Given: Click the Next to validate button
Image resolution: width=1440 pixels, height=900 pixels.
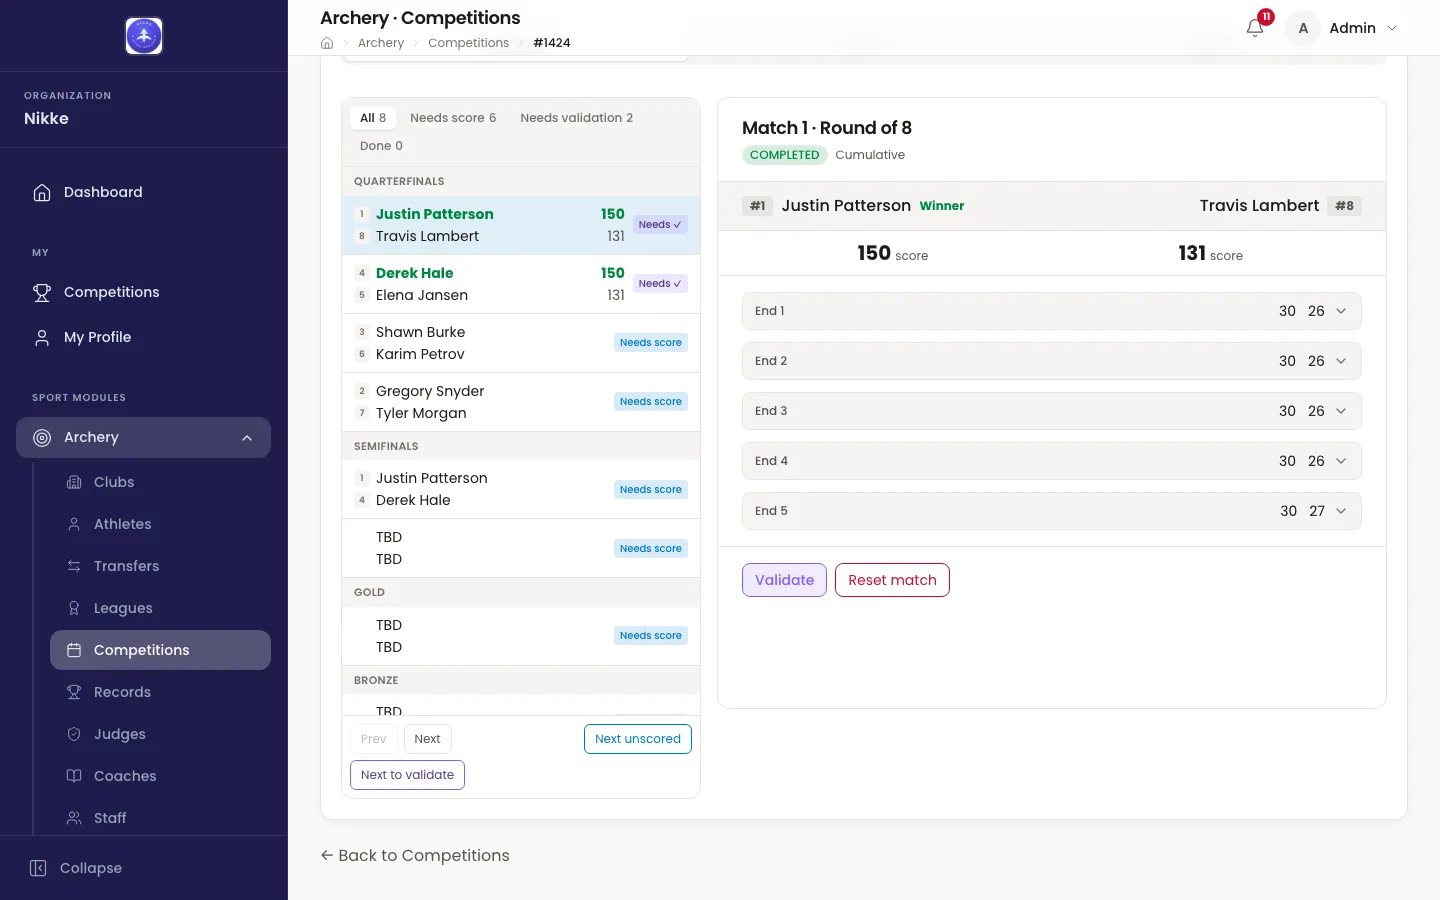Looking at the screenshot, I should click(x=407, y=775).
